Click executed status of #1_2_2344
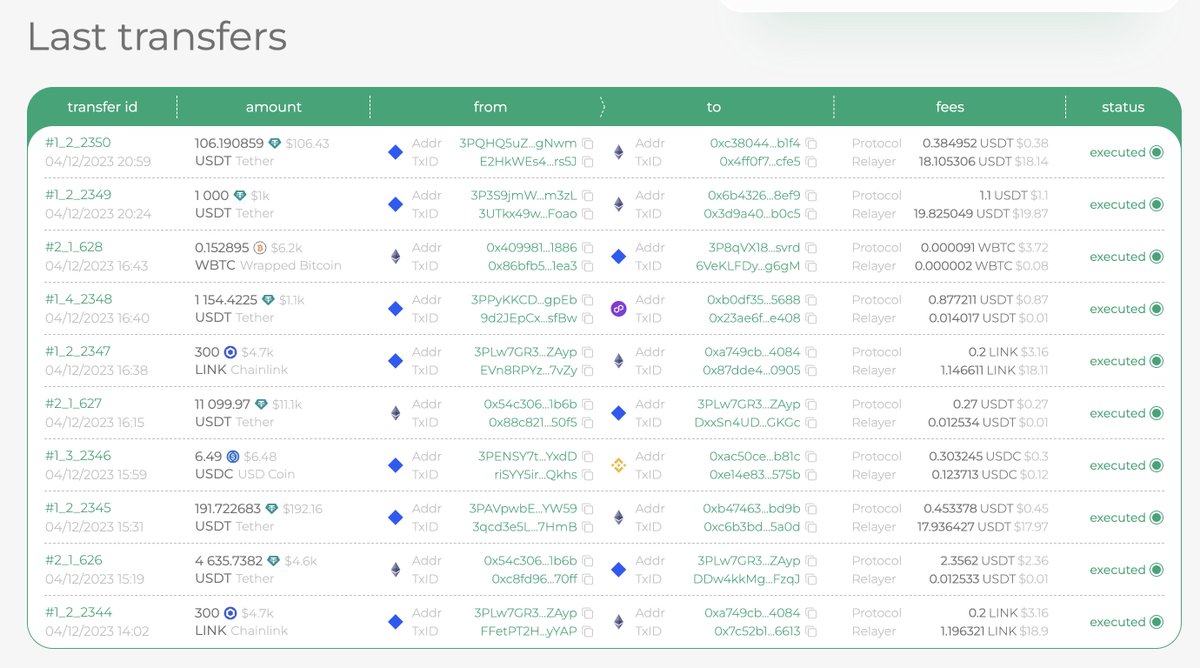This screenshot has height=668, width=1200. click(1126, 622)
